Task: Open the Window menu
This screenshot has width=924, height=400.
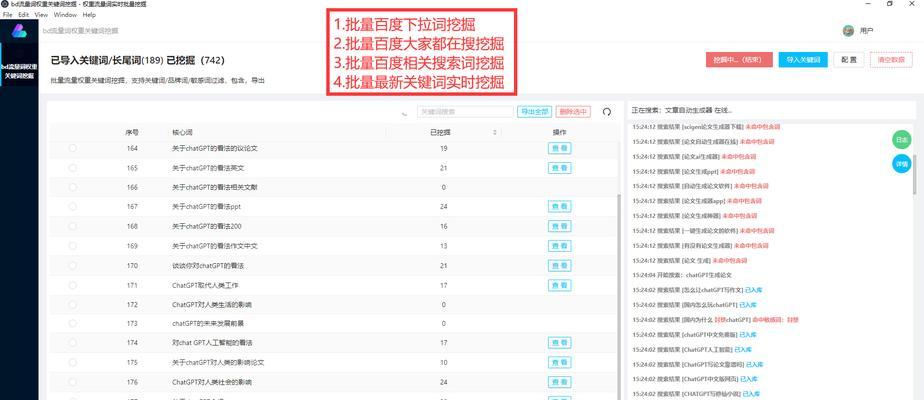Action: (x=65, y=14)
